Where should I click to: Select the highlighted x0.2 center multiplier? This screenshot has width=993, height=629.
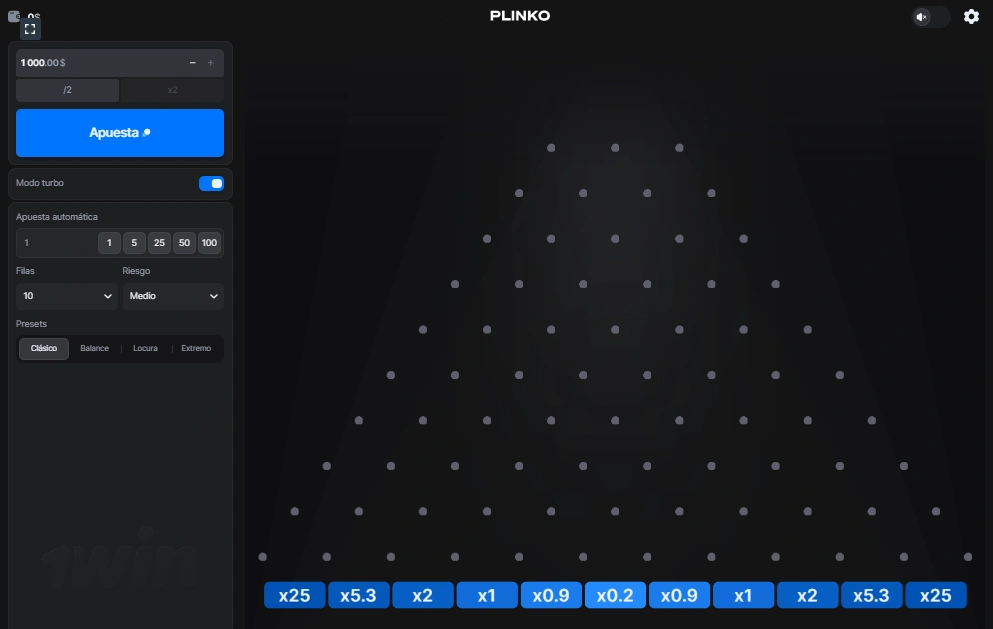coord(615,595)
